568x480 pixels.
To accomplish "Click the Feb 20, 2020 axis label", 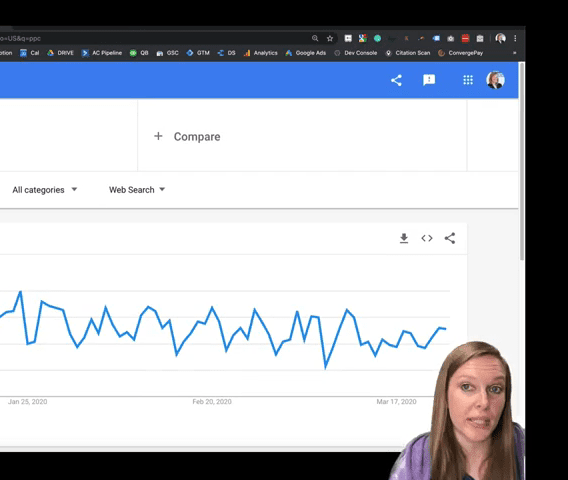I will coord(212,402).
